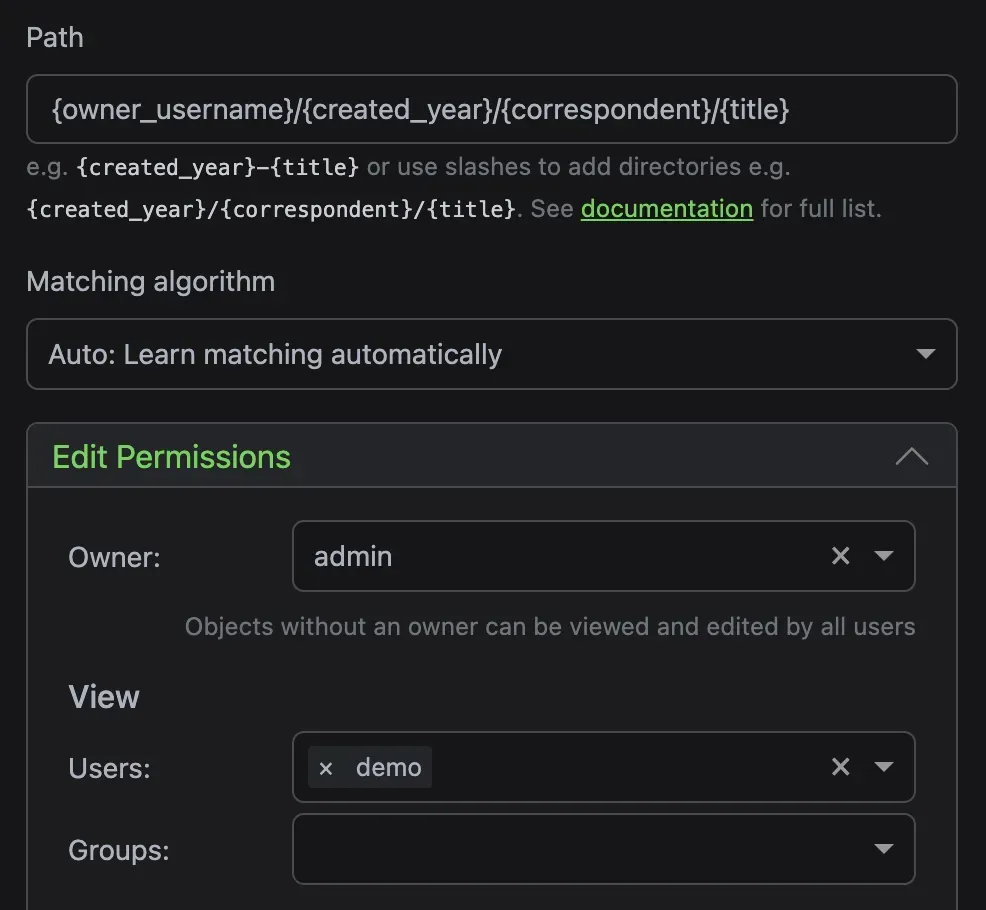The width and height of the screenshot is (986, 910).
Task: Remove the demo user tag
Action: (326, 768)
